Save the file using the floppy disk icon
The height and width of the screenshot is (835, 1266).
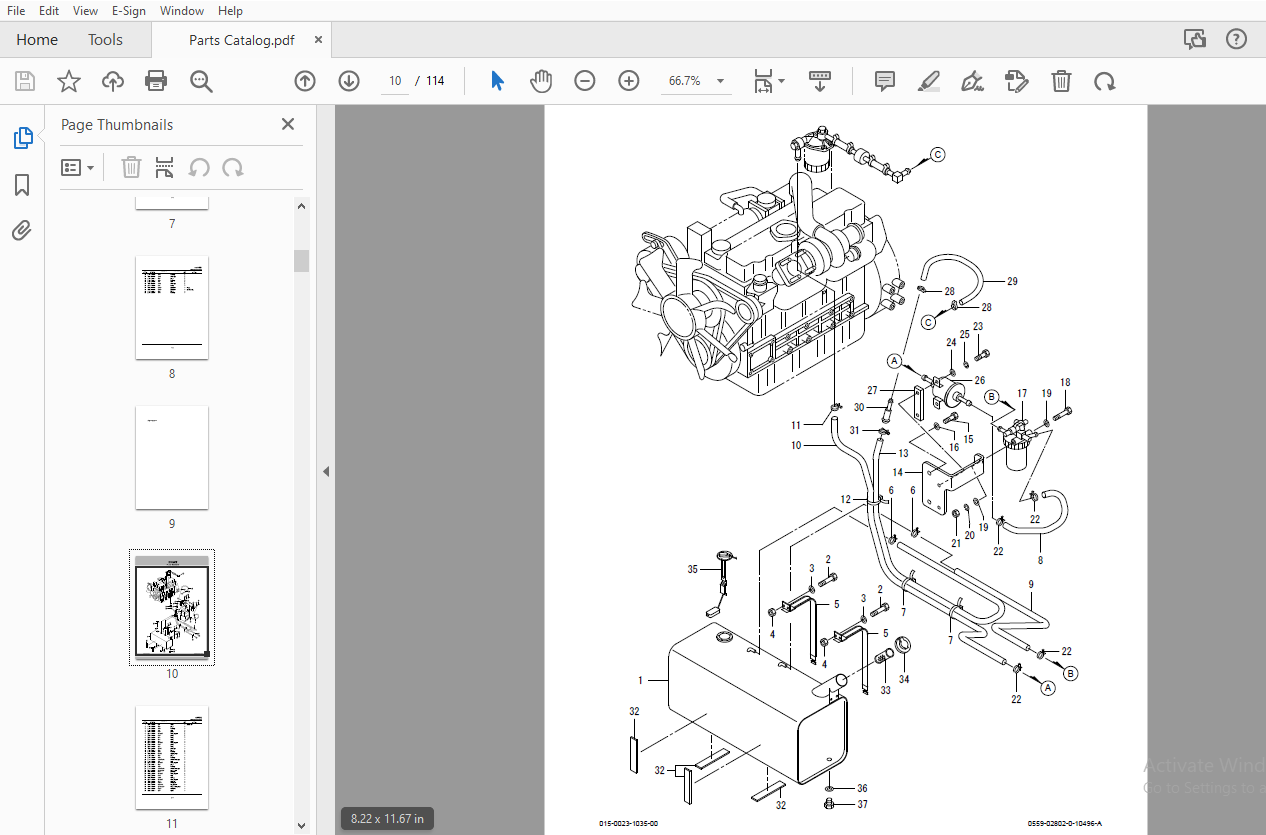(x=25, y=81)
